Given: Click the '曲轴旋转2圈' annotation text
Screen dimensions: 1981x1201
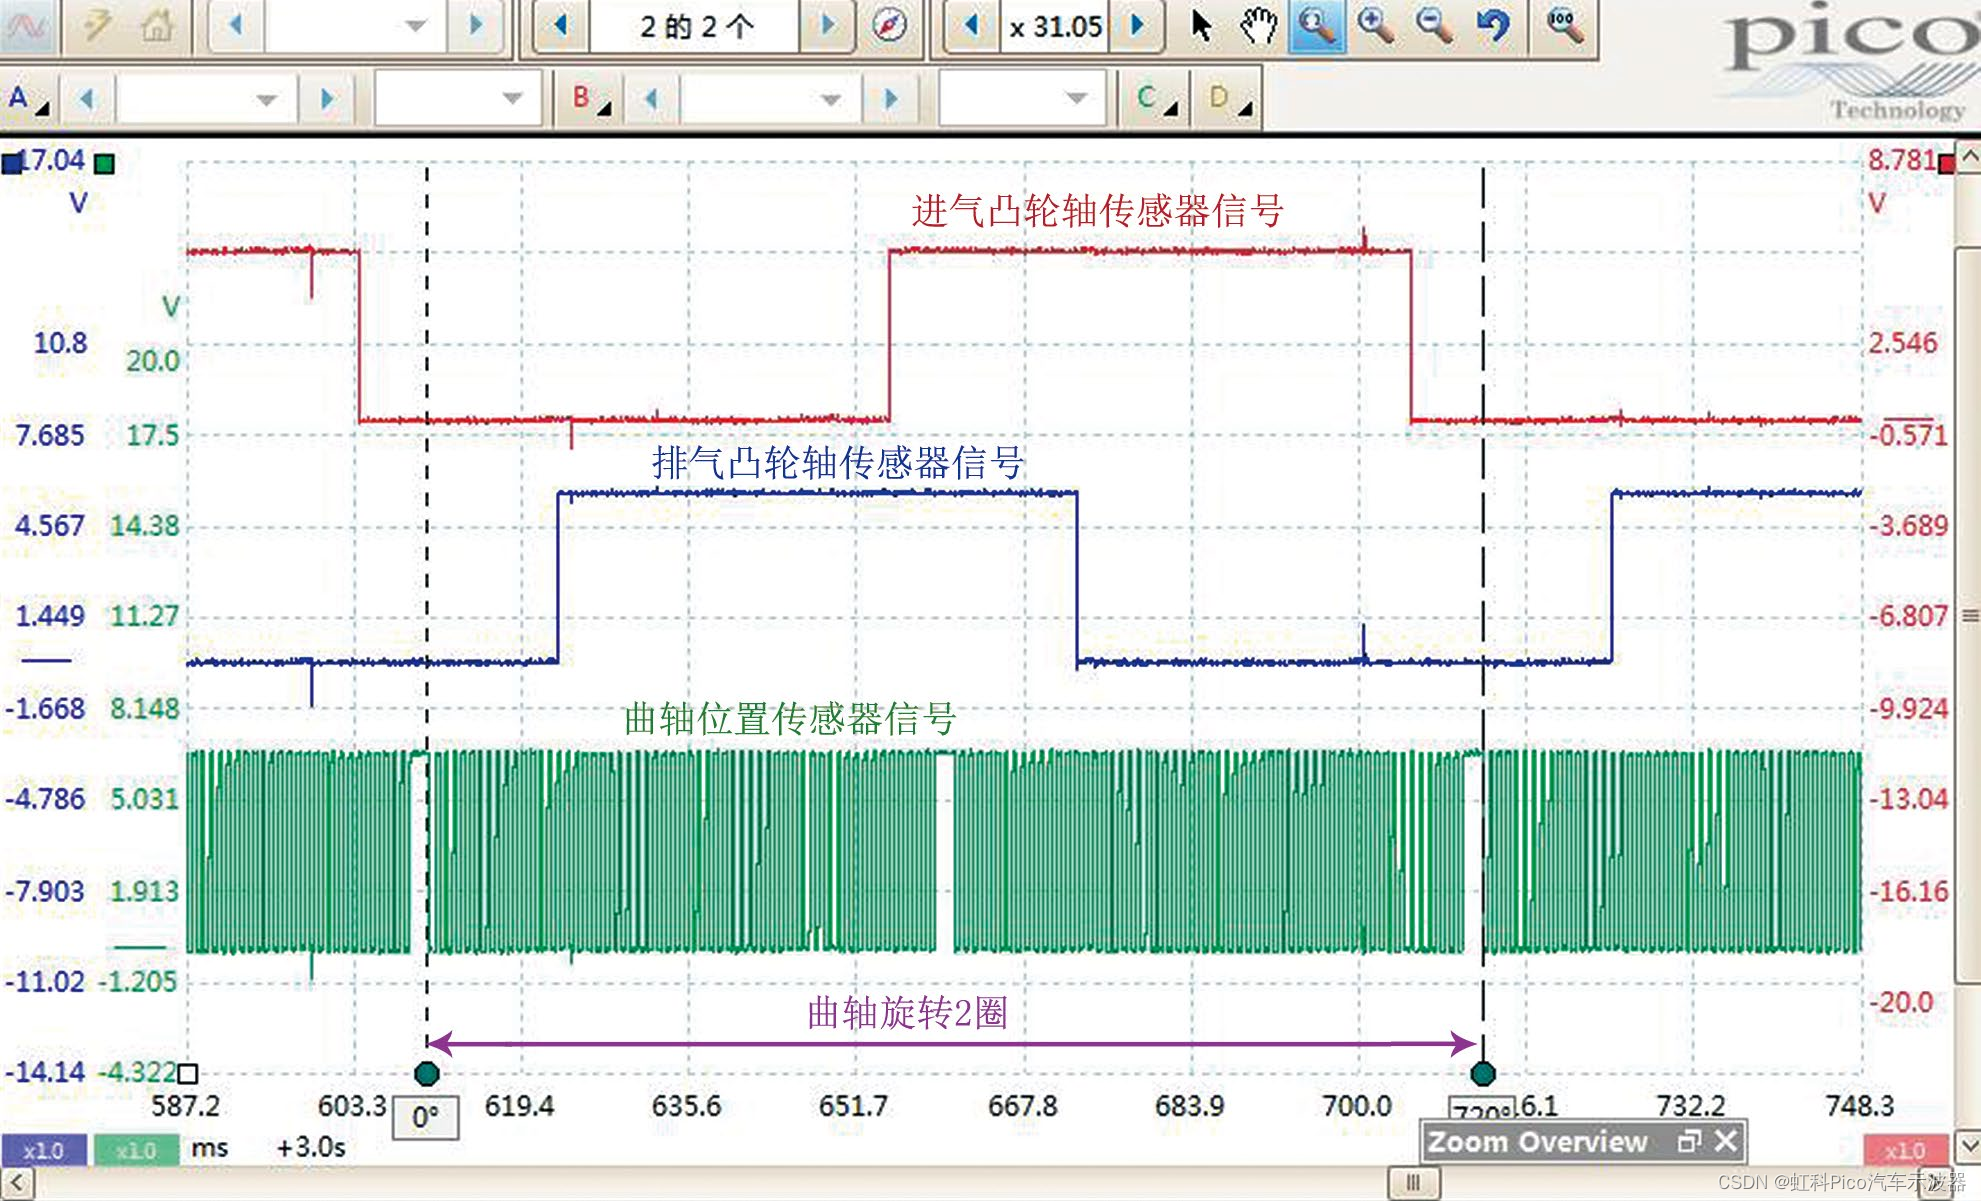Looking at the screenshot, I should coord(907,1013).
